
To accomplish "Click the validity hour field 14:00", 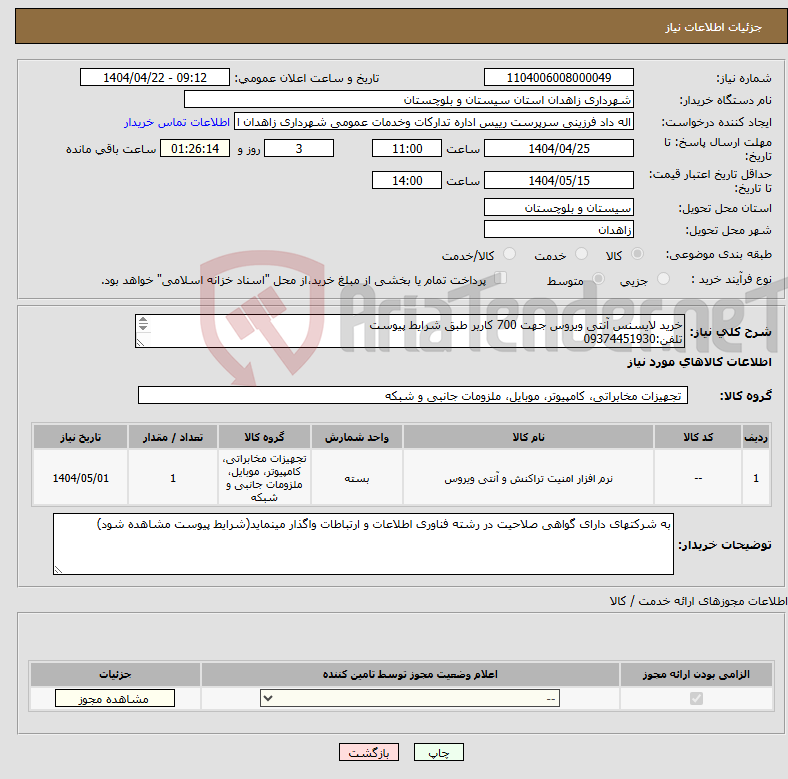I will point(407,180).
